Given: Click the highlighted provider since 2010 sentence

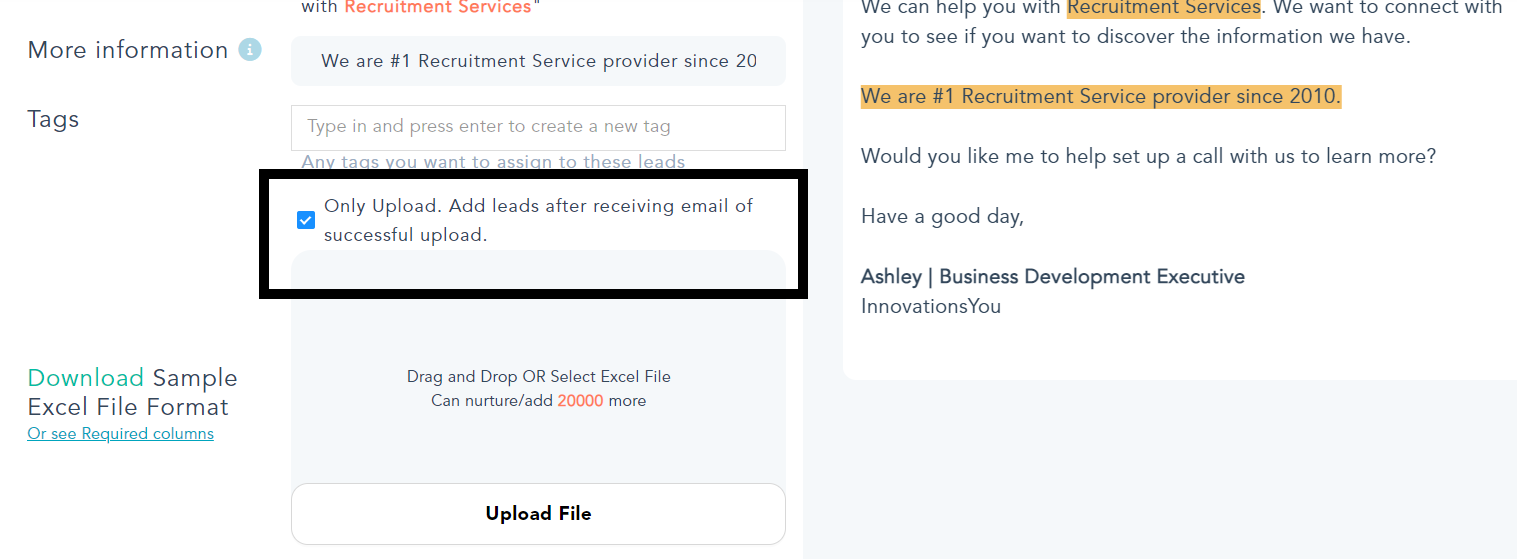Looking at the screenshot, I should pos(1100,97).
